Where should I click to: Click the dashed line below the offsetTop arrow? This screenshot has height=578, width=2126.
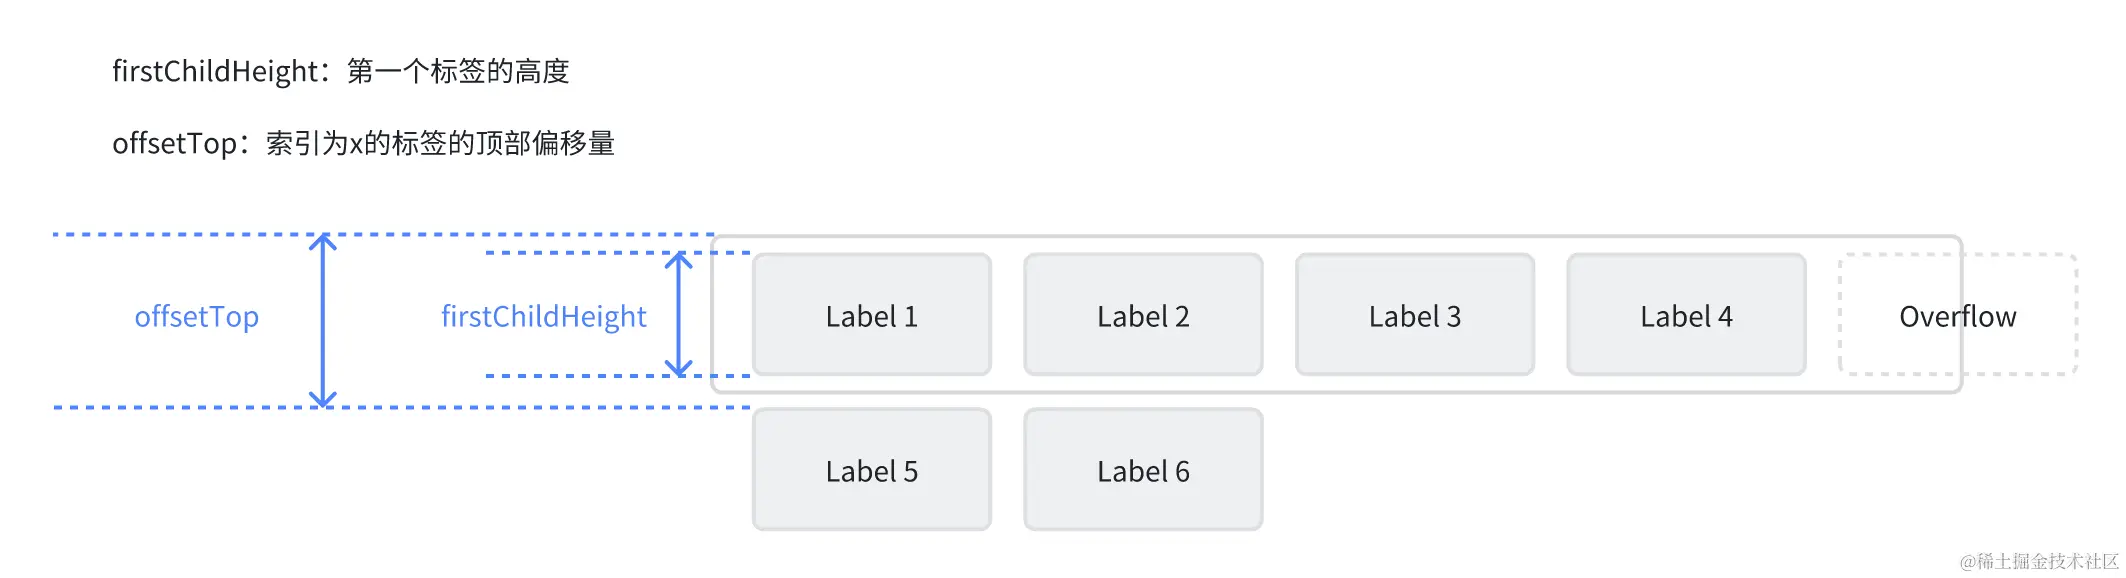(x=180, y=407)
